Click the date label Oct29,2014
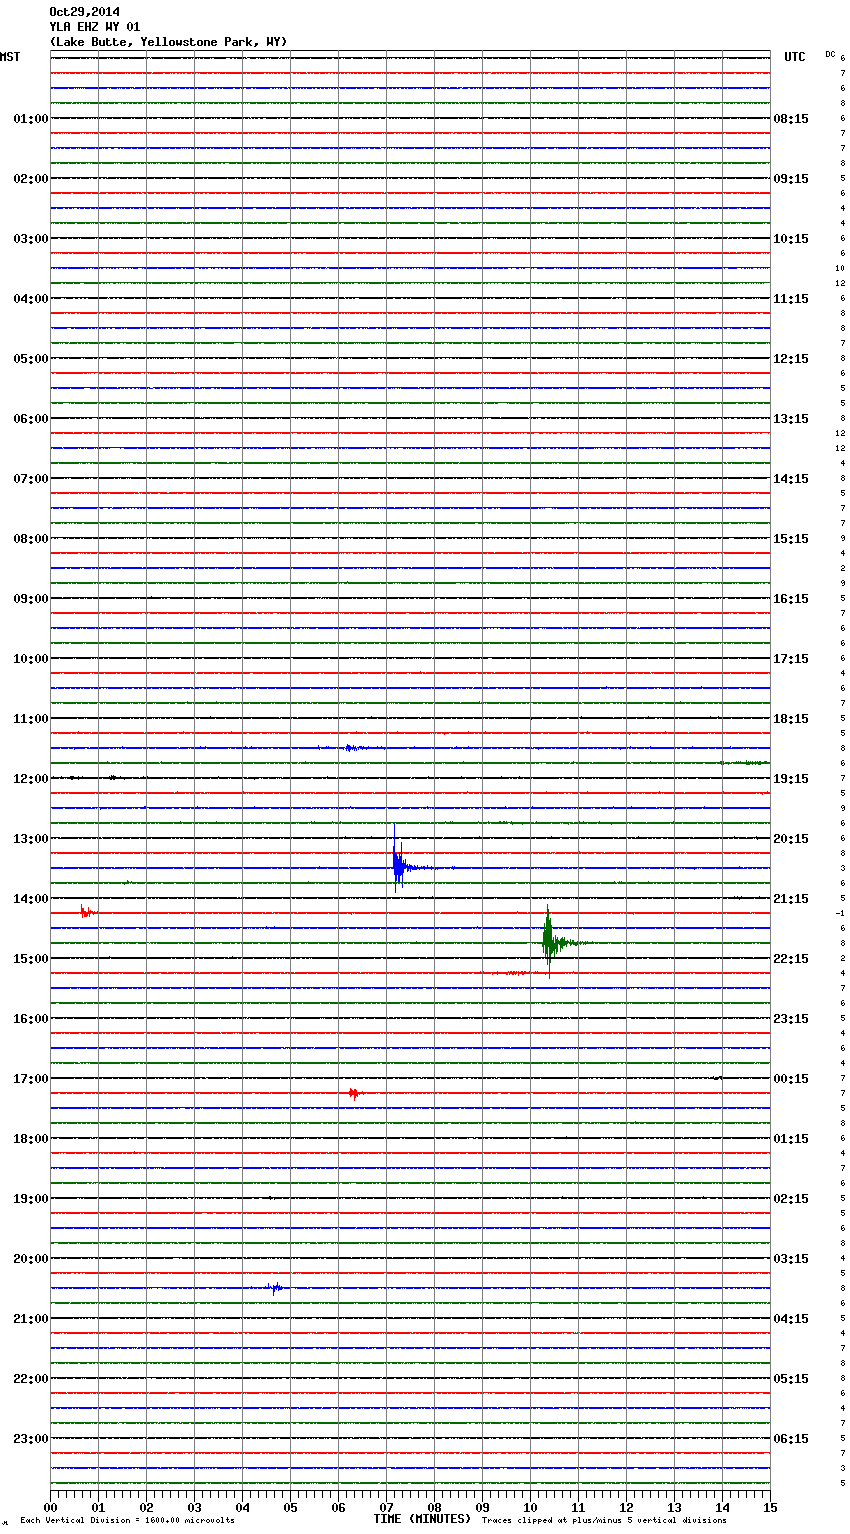 (84, 12)
